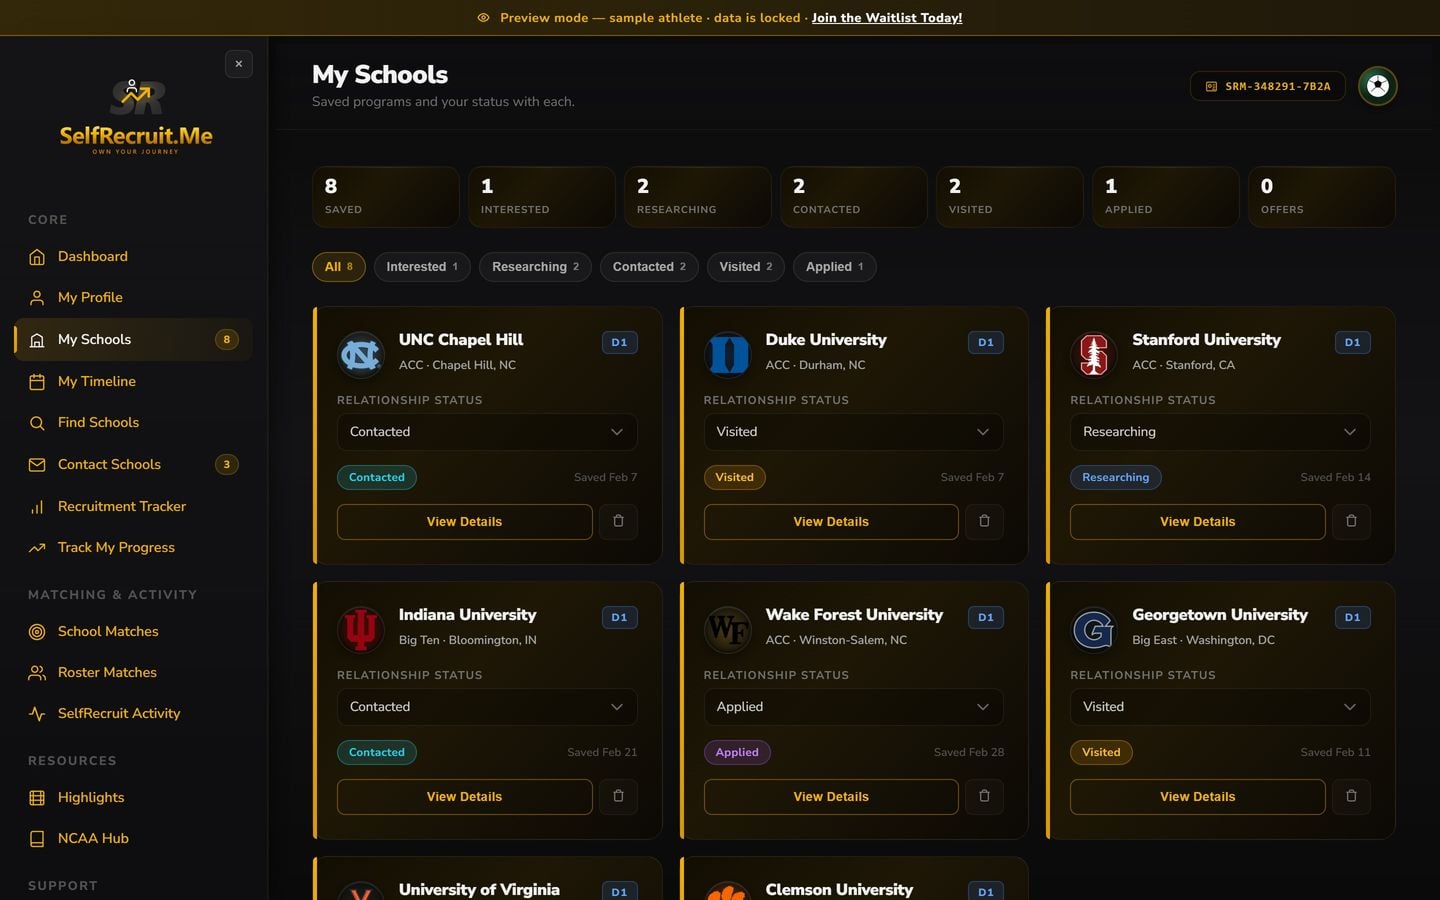Click the "Big East · Washington, DC" text
Image resolution: width=1440 pixels, height=900 pixels.
tap(1203, 640)
